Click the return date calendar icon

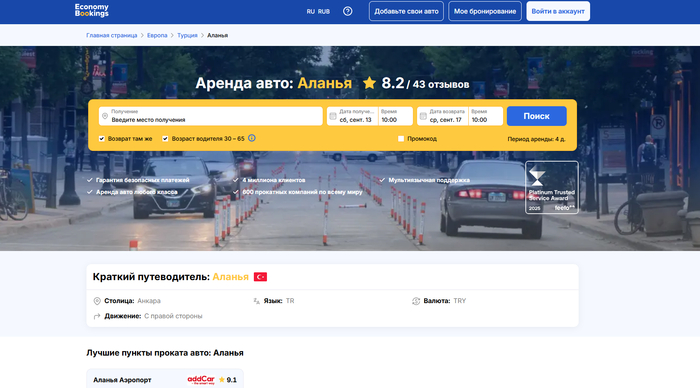pyautogui.click(x=423, y=116)
